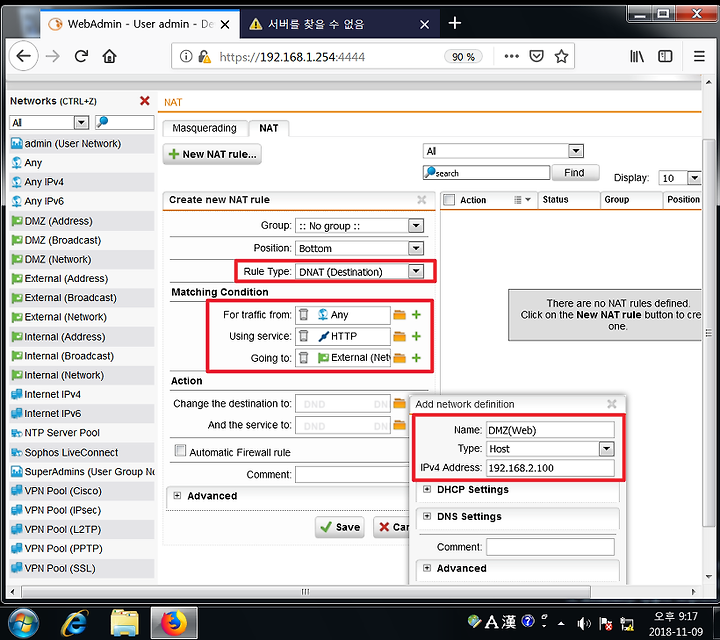Select DMZ (Network) in Networks list
Screen dimensions: 720x640
click(82, 259)
